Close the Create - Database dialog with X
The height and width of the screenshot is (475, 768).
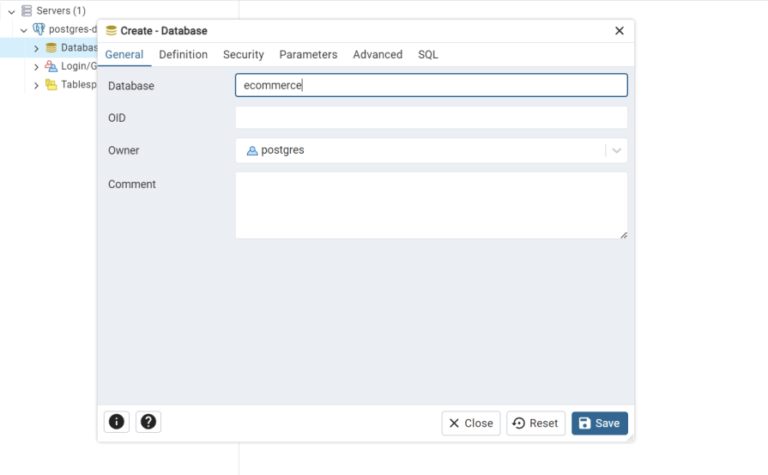pyautogui.click(x=619, y=31)
